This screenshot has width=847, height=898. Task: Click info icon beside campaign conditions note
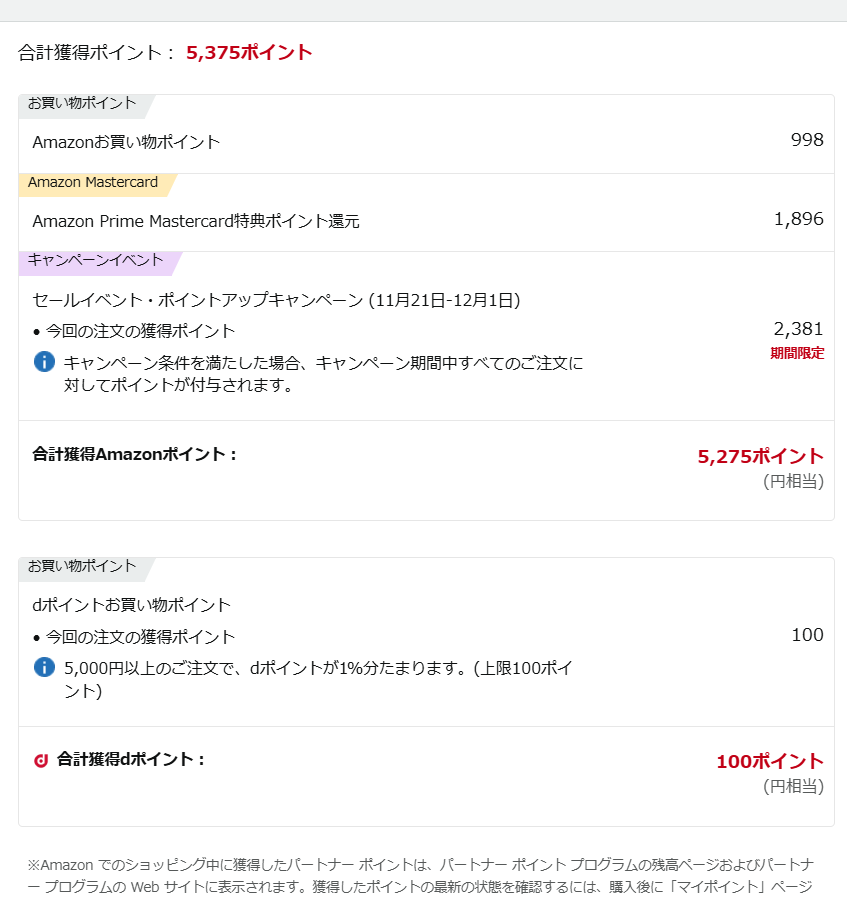(x=44, y=361)
